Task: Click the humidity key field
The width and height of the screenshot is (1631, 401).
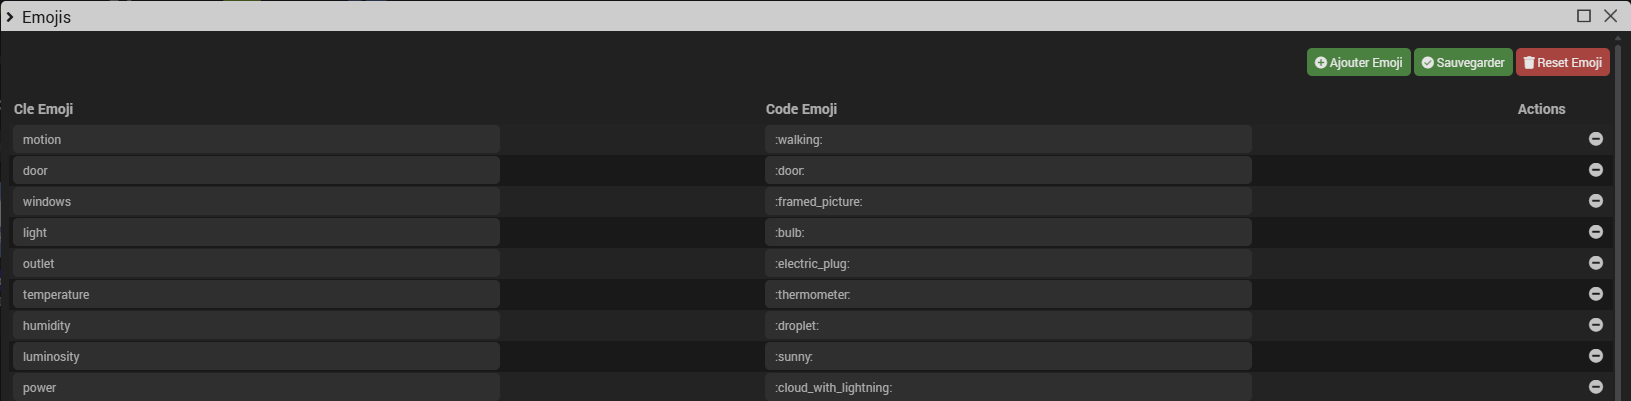Action: 256,326
